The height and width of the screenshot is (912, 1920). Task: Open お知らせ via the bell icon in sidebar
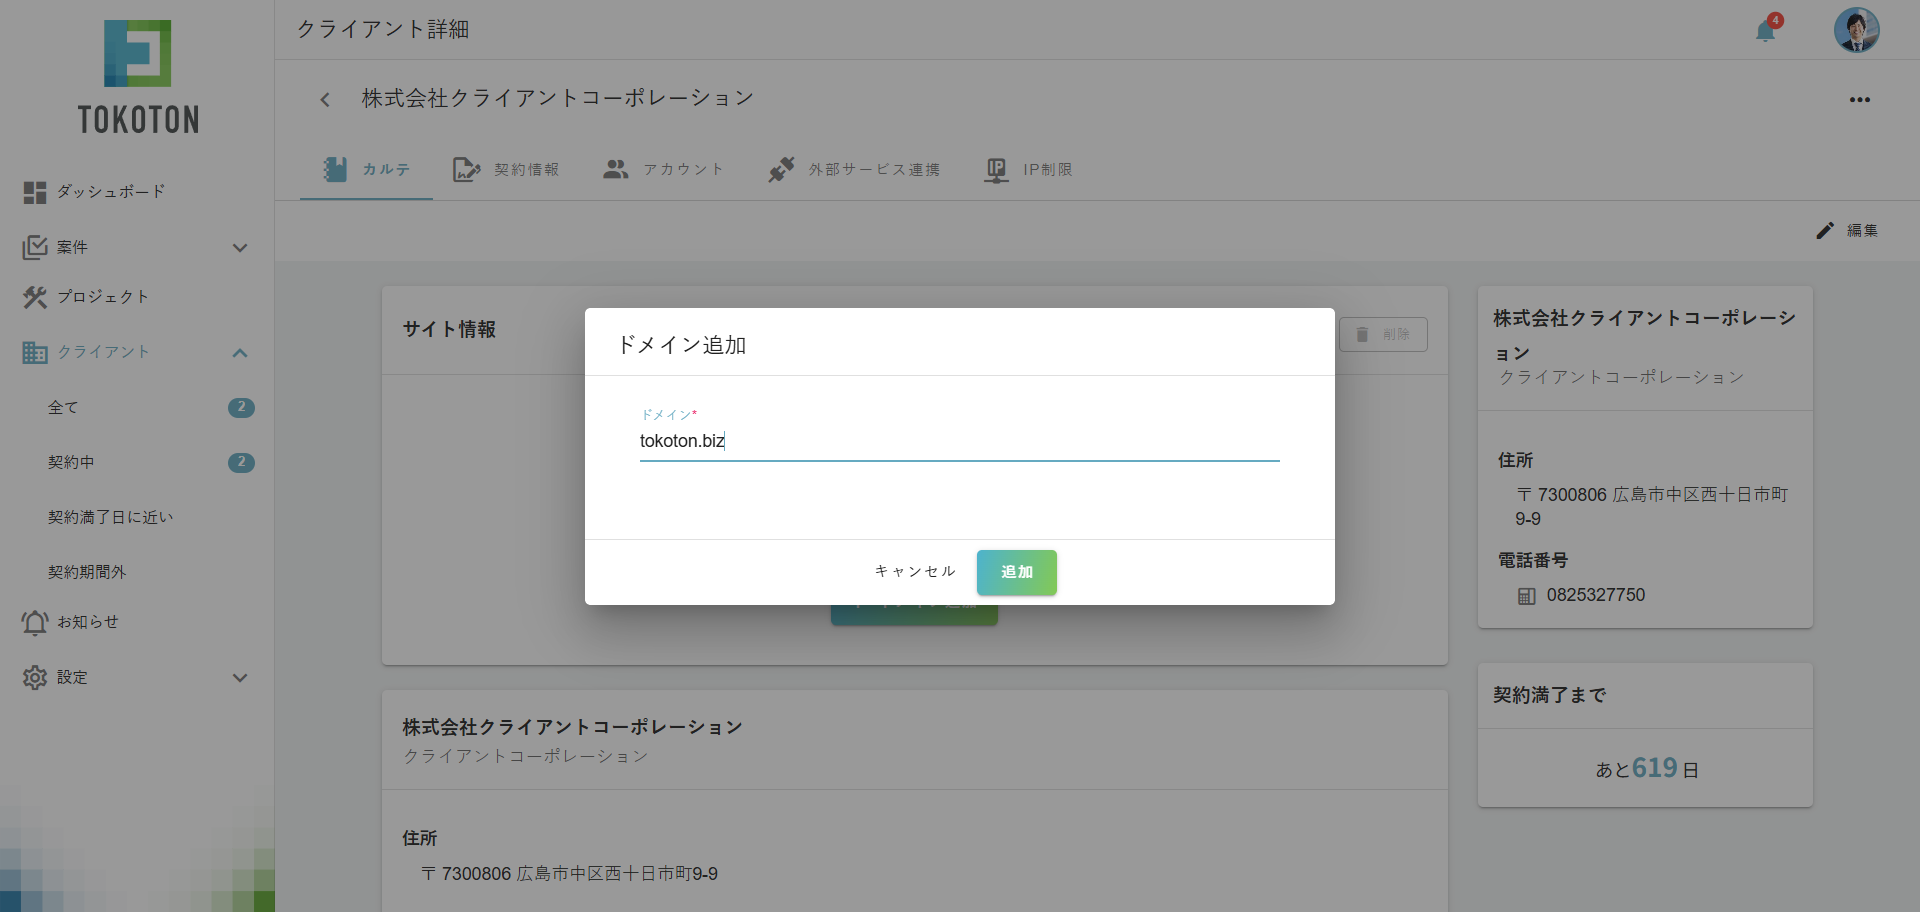[34, 622]
